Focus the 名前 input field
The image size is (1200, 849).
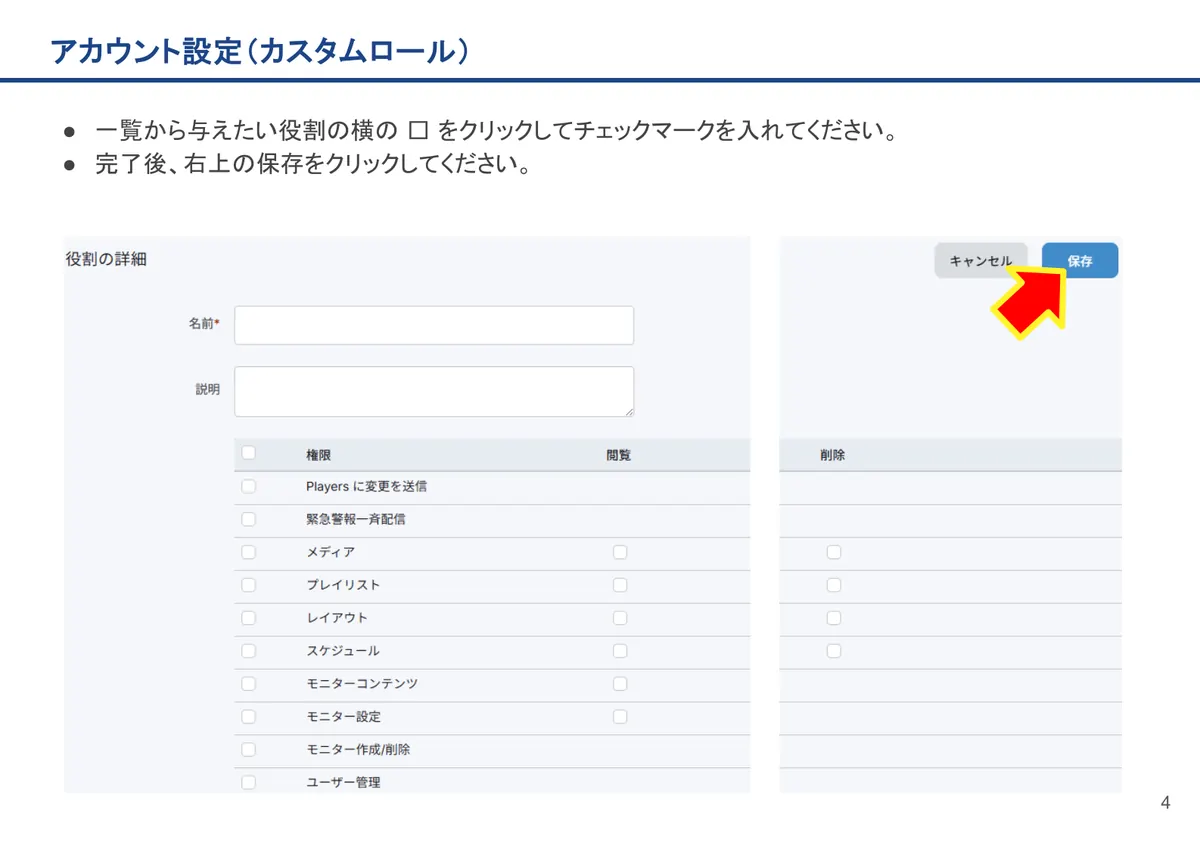pyautogui.click(x=434, y=325)
